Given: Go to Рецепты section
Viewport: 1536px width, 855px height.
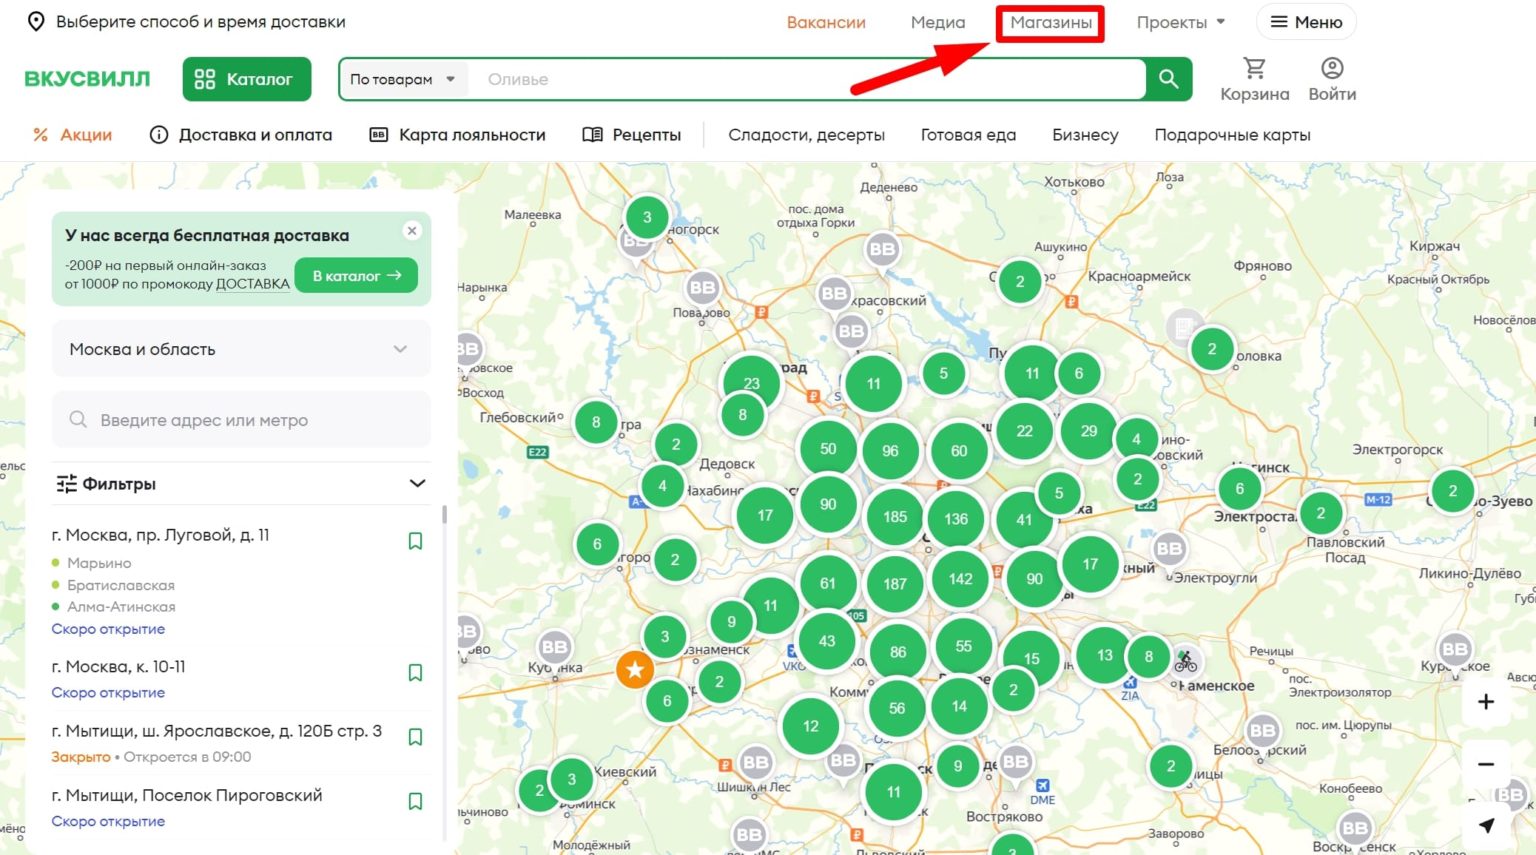Looking at the screenshot, I should pyautogui.click(x=632, y=135).
